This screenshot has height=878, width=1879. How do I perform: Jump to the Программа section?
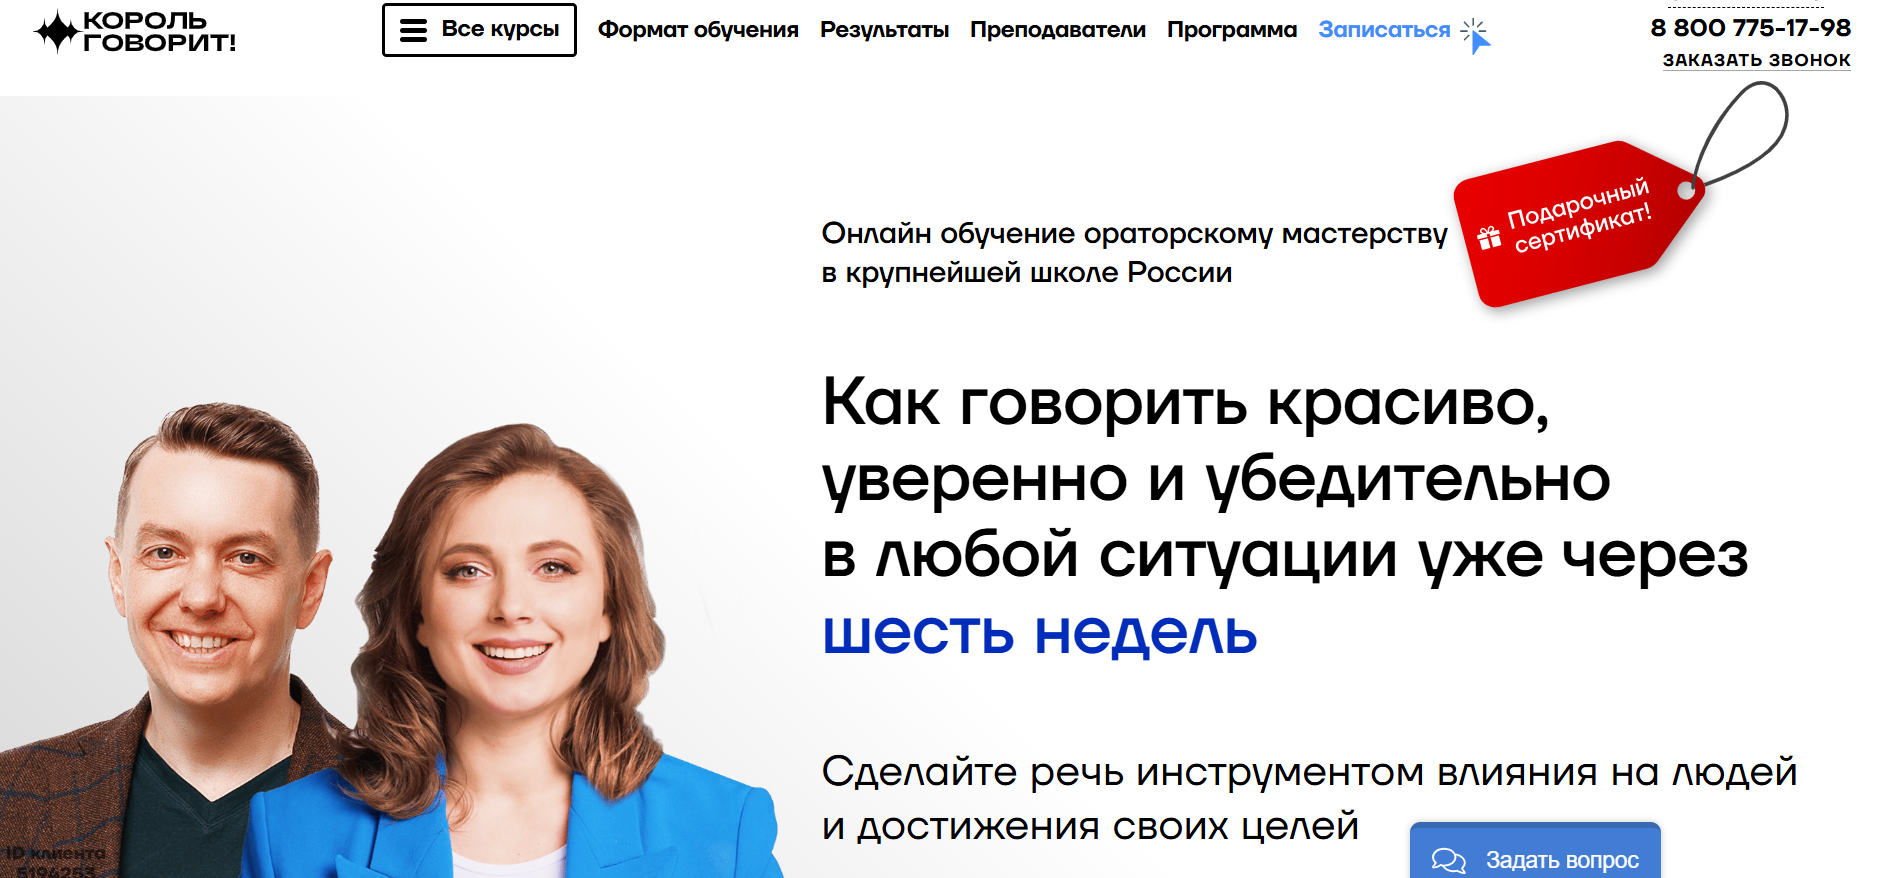click(1231, 30)
